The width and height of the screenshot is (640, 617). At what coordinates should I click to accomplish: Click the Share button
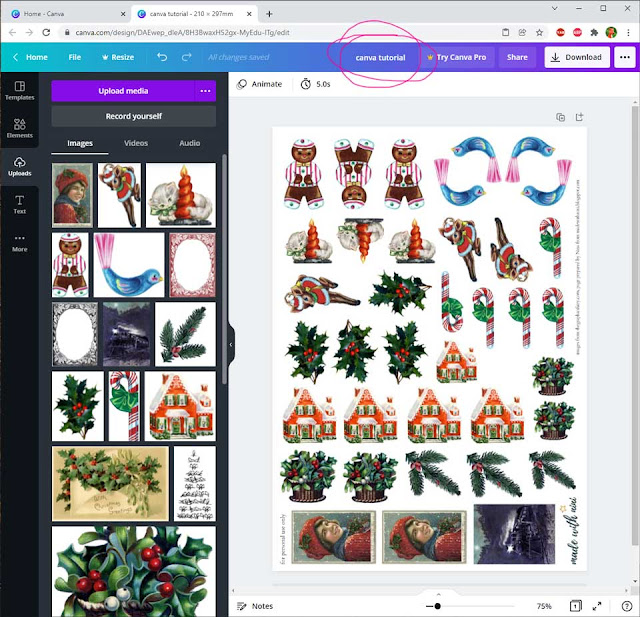click(517, 57)
